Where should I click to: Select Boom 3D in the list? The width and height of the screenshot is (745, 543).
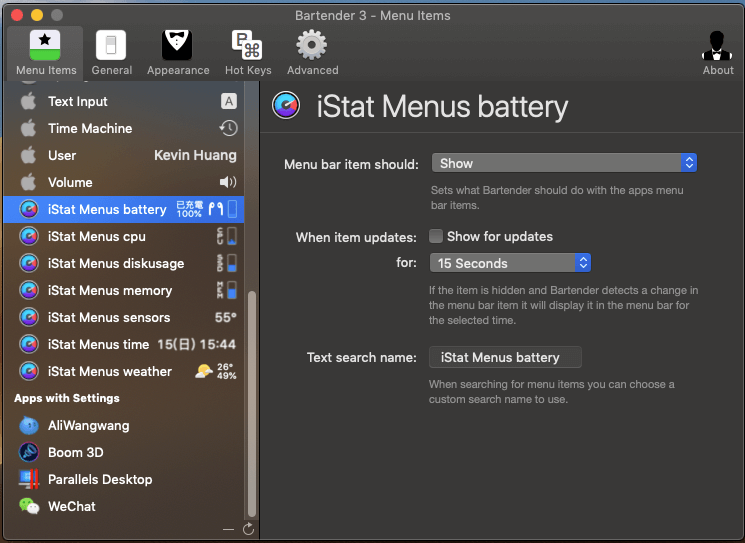(x=124, y=452)
